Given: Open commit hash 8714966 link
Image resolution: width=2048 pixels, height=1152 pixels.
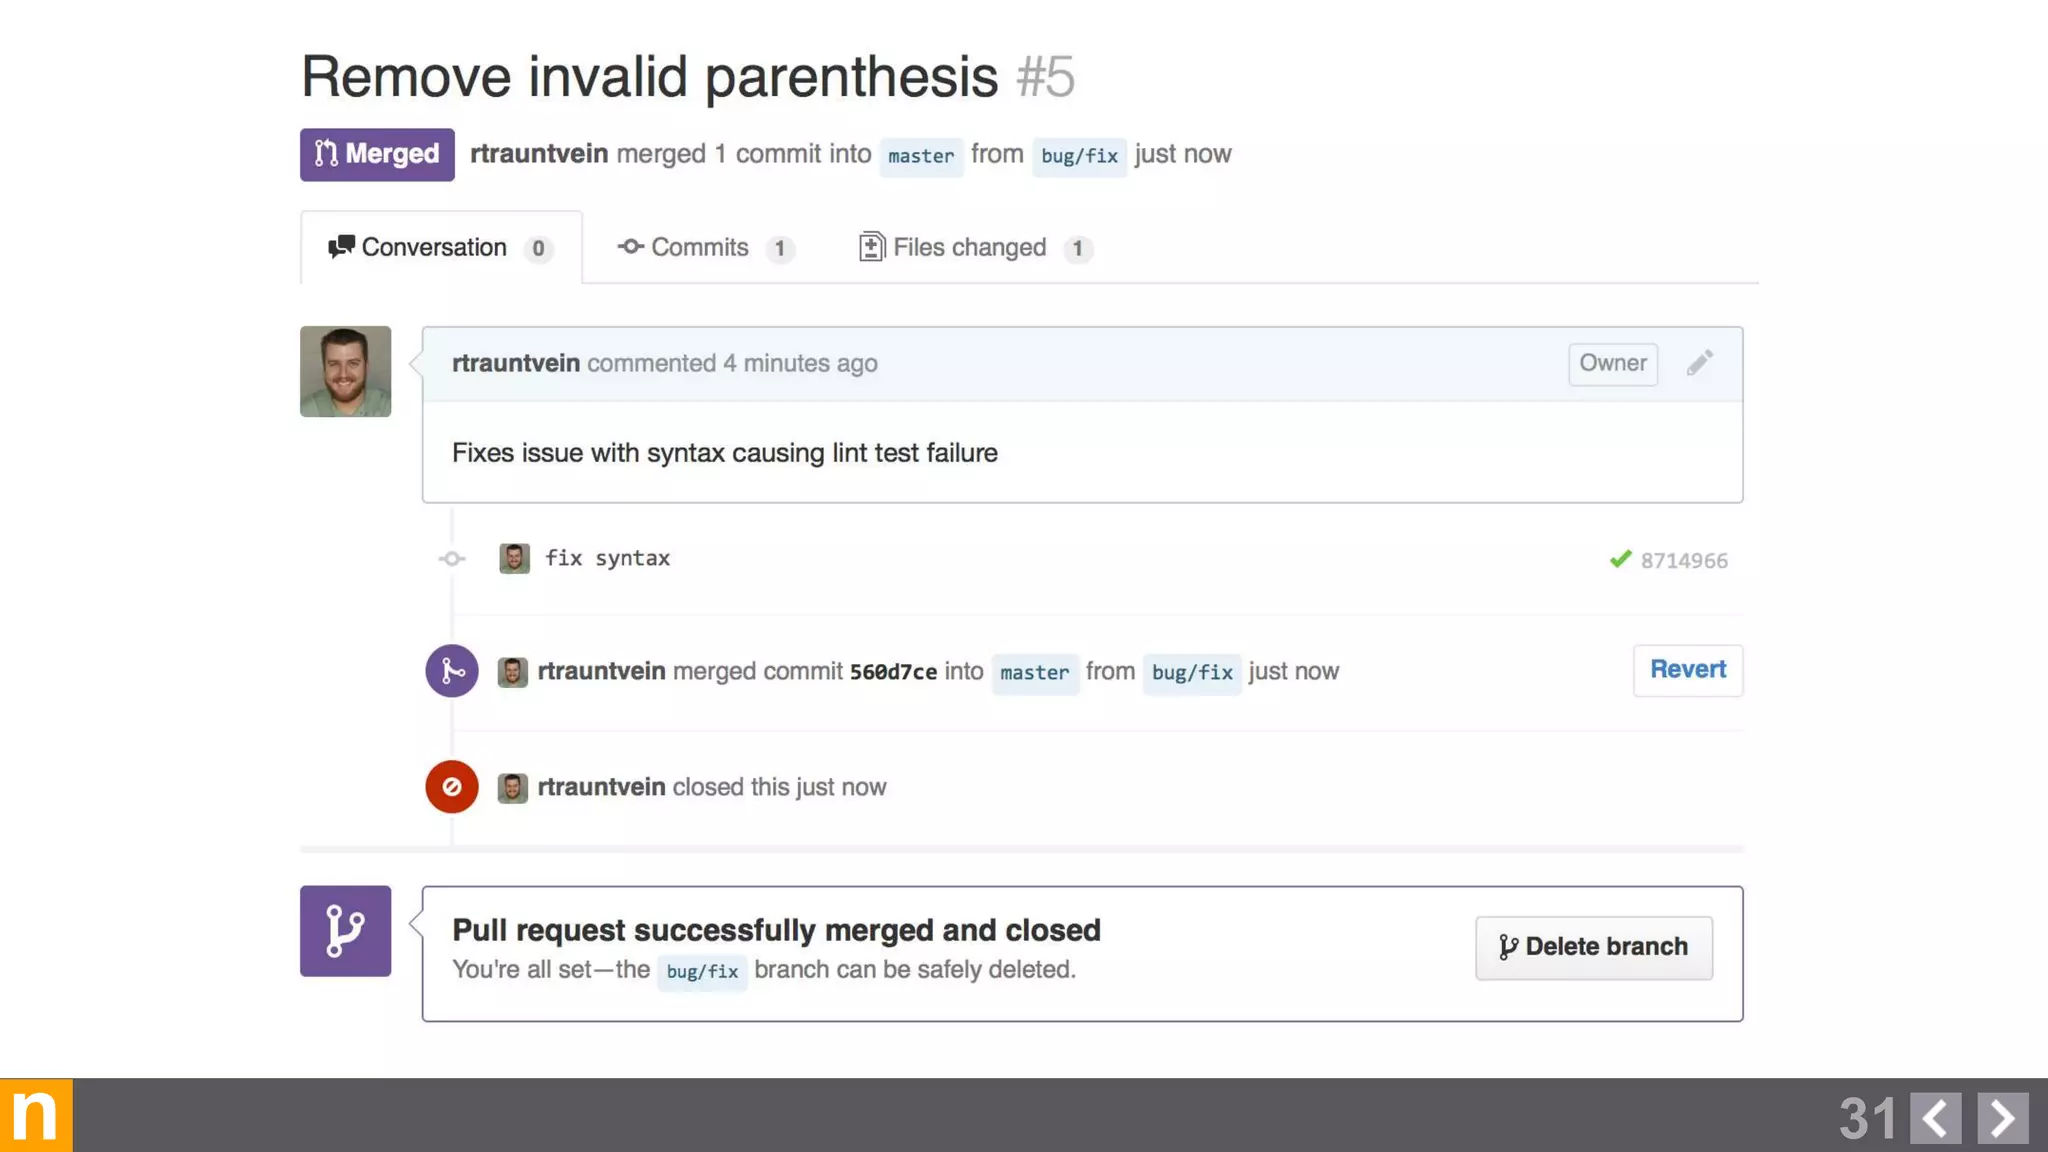Looking at the screenshot, I should [x=1684, y=561].
